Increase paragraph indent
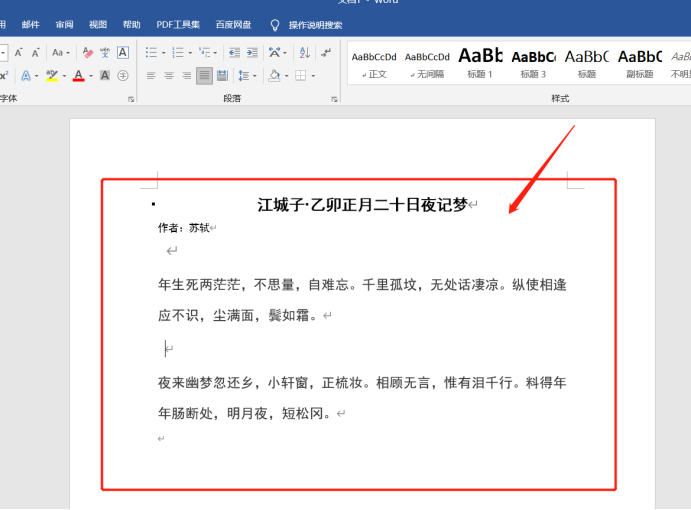Viewport: 691px width, 510px height. coord(252,53)
